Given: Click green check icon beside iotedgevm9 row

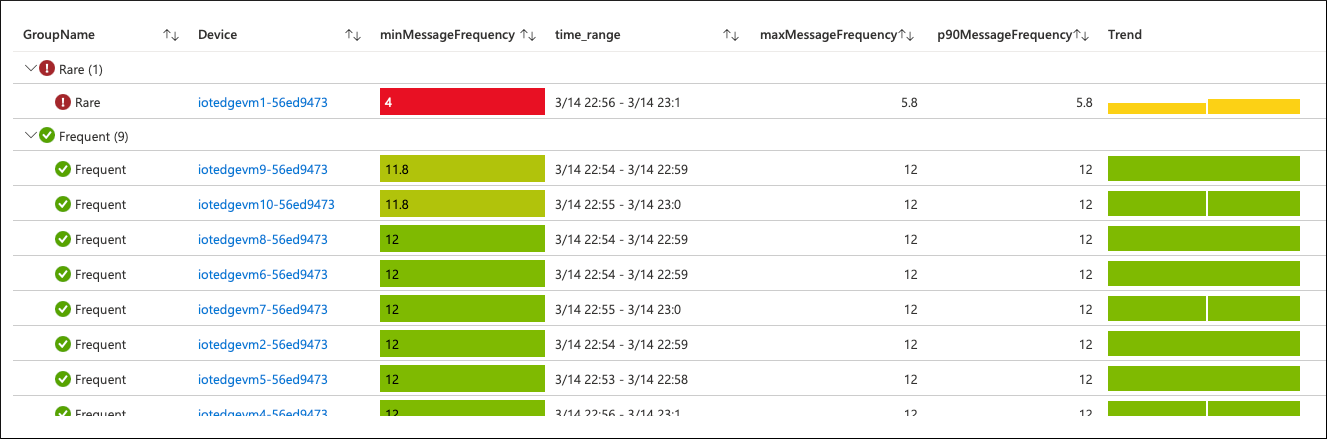Looking at the screenshot, I should [63, 170].
